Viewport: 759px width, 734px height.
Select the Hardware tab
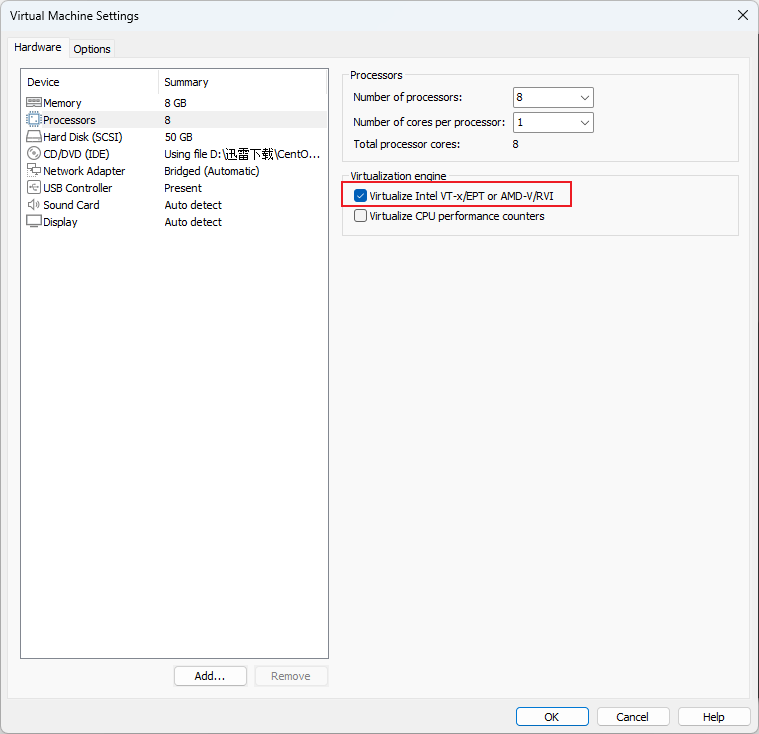pos(38,47)
